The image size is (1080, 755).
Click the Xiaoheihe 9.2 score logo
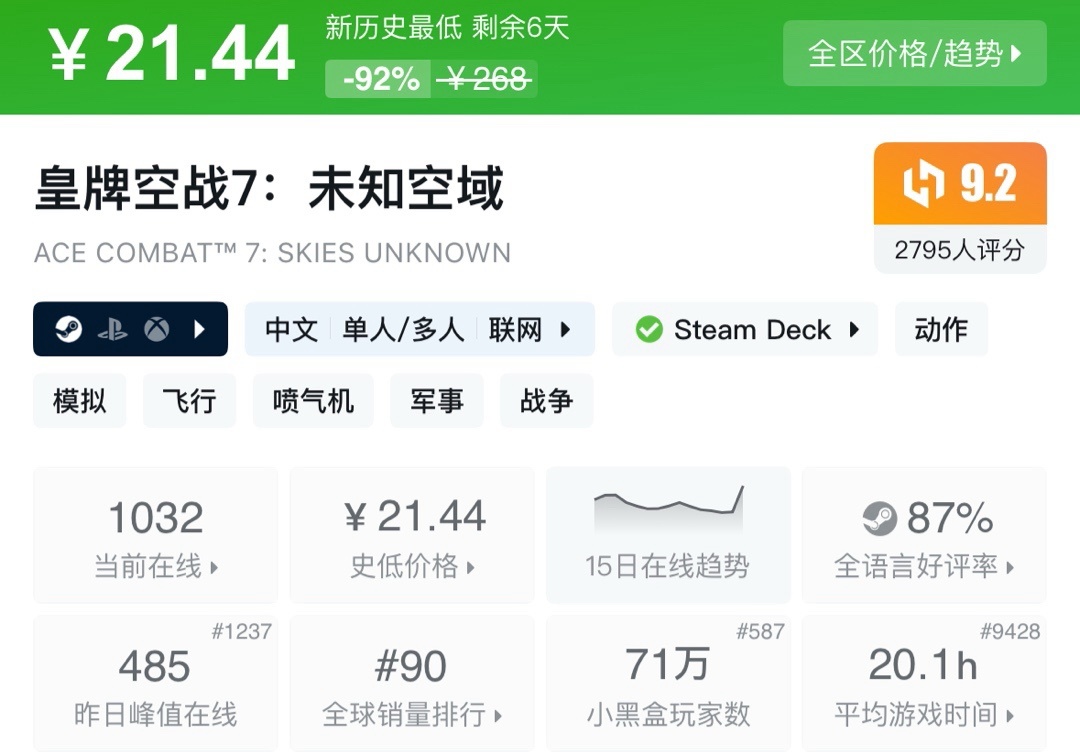click(923, 184)
